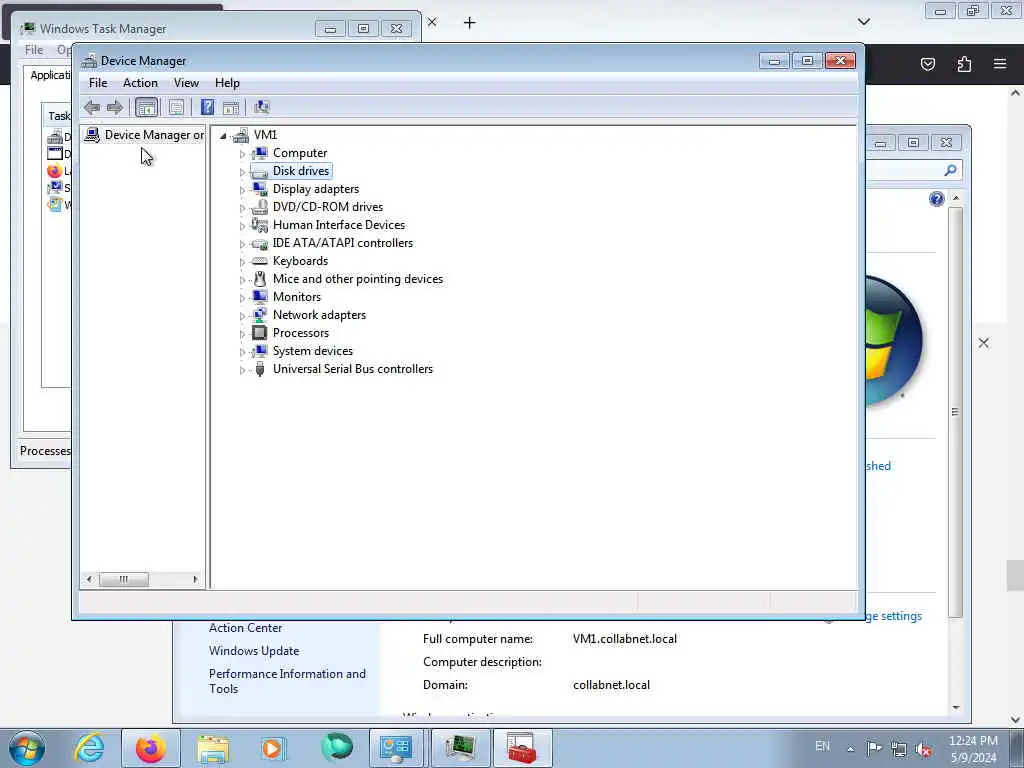Screen dimensions: 1024x768
Task: Click the horizontal scrollbar thumb in console tree
Action: pyautogui.click(x=124, y=579)
